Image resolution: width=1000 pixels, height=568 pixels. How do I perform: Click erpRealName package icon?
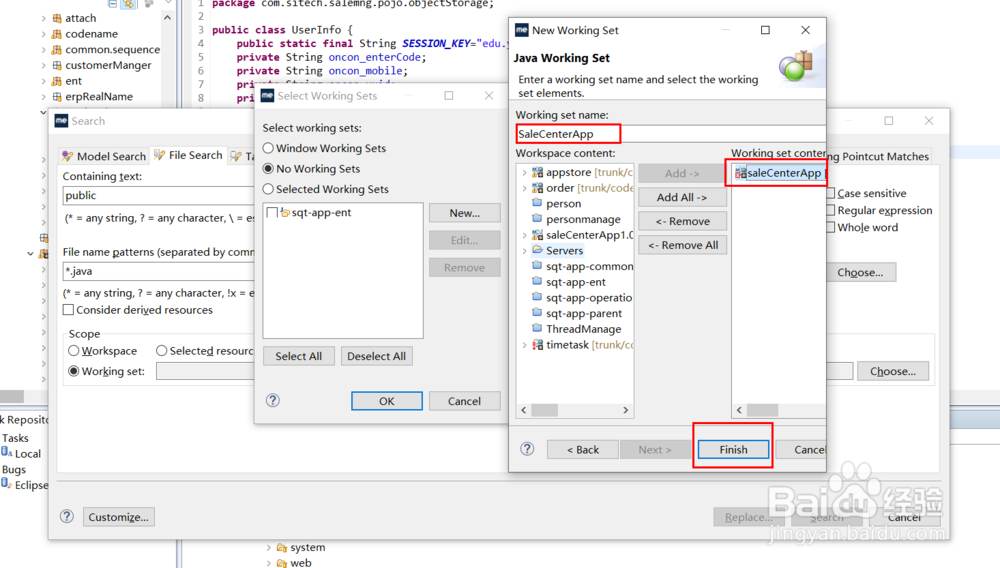click(x=57, y=97)
